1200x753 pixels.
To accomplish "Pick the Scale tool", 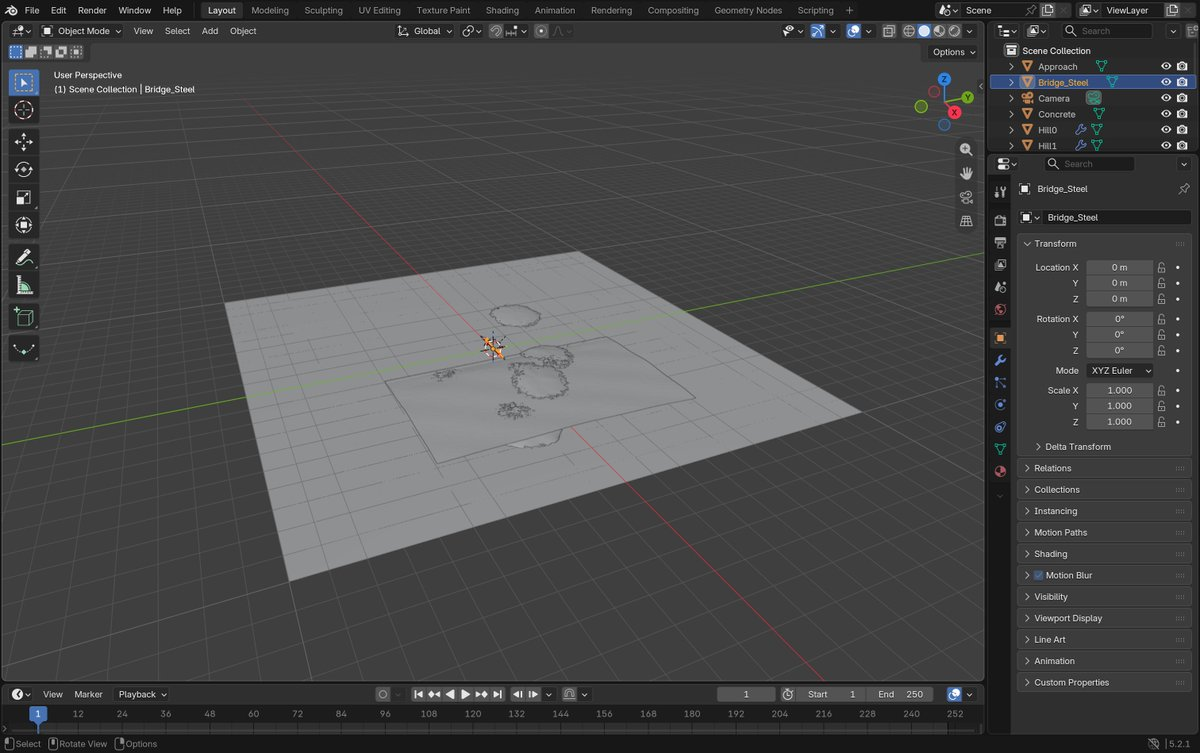I will 24,198.
